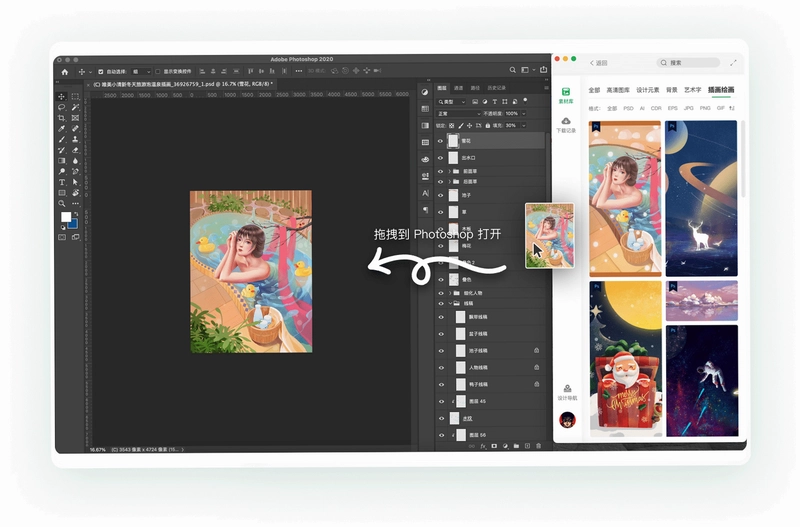Select the 设计元素 category tab
Screen dimensions: 800x527
648,90
